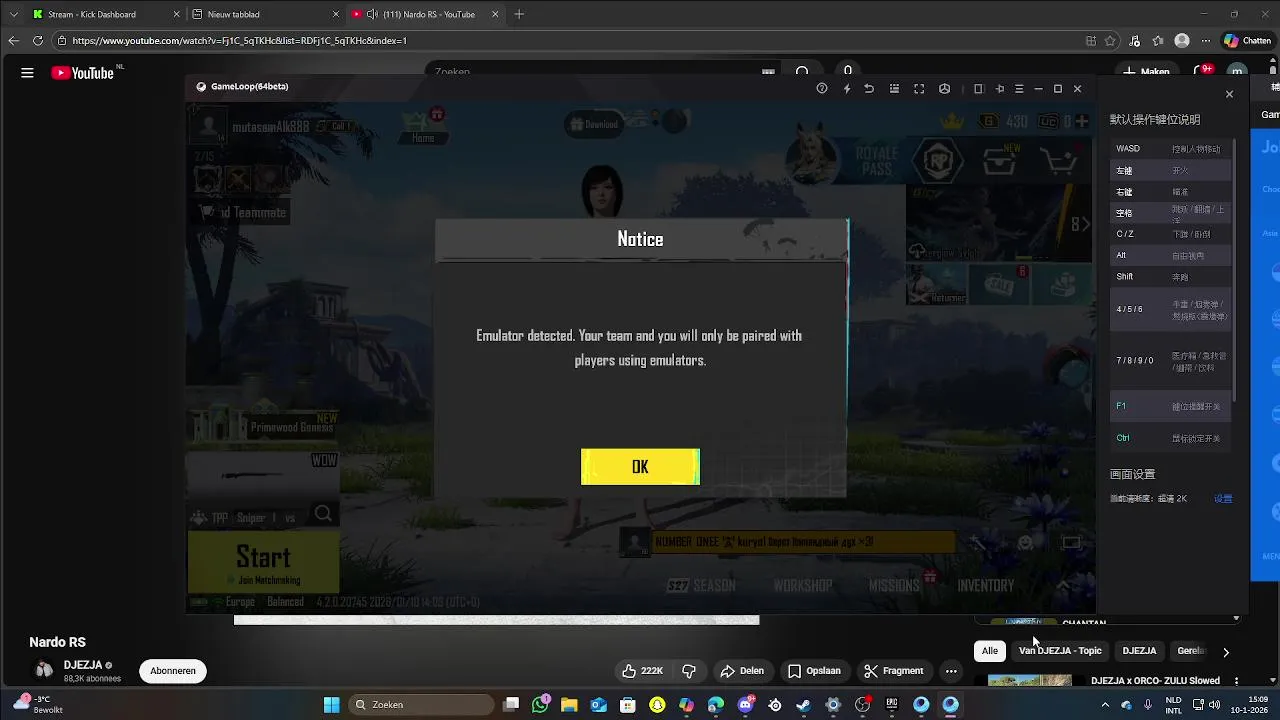
Task: Toggle GameLoop fullscreen icon
Action: click(919, 89)
